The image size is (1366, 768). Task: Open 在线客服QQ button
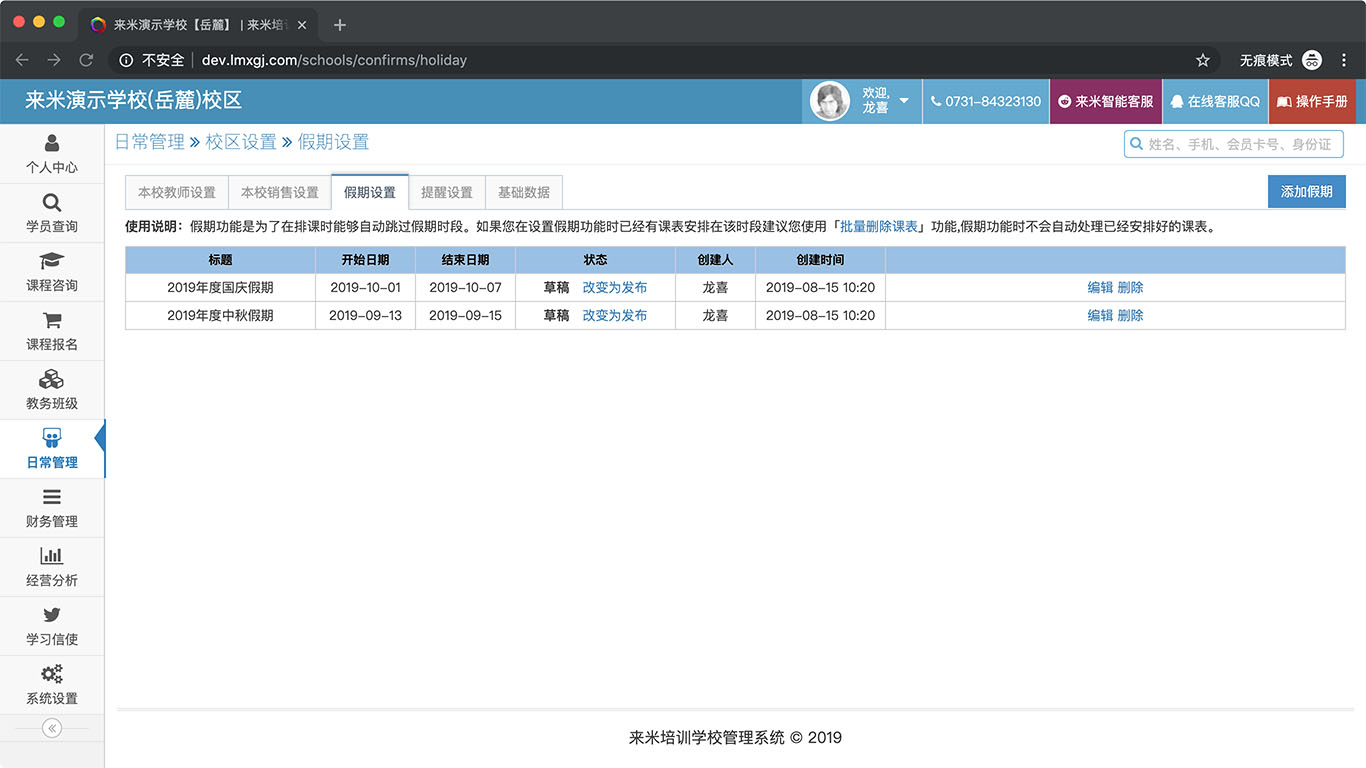coord(1215,102)
